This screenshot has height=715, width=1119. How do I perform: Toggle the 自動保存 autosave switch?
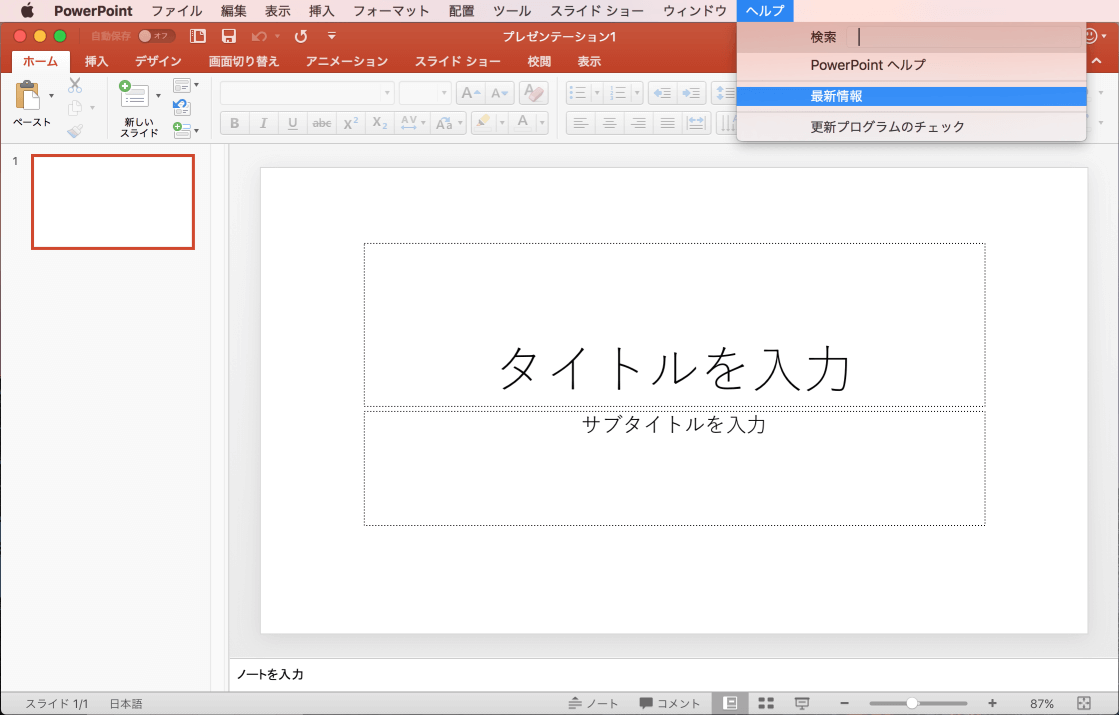tap(157, 36)
